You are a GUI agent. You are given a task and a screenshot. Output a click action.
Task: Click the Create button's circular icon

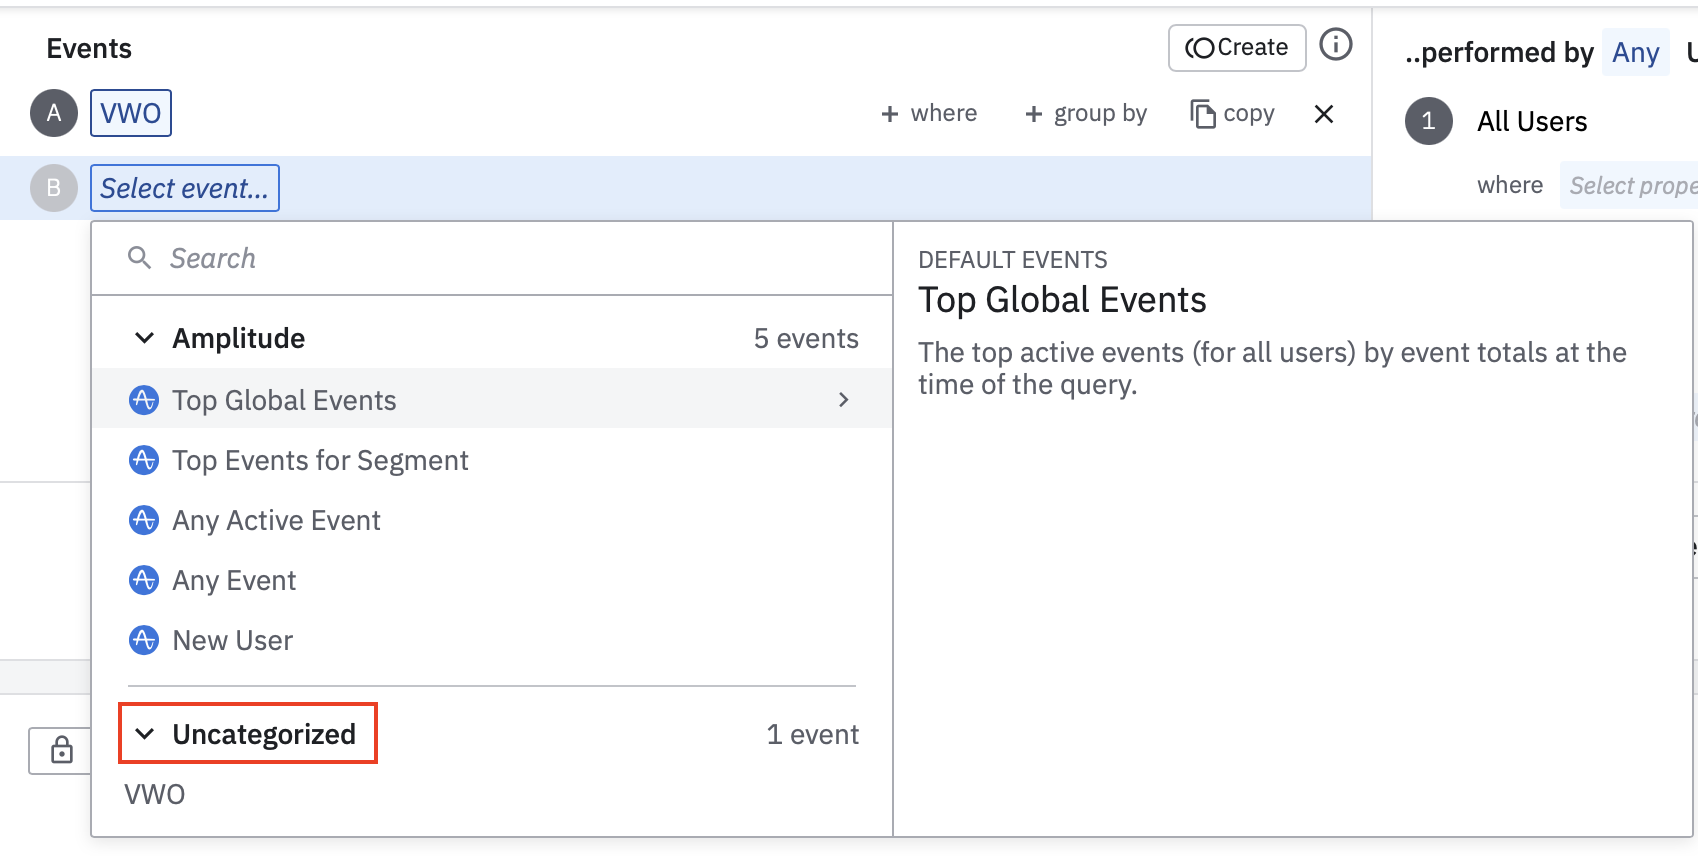(x=1200, y=48)
